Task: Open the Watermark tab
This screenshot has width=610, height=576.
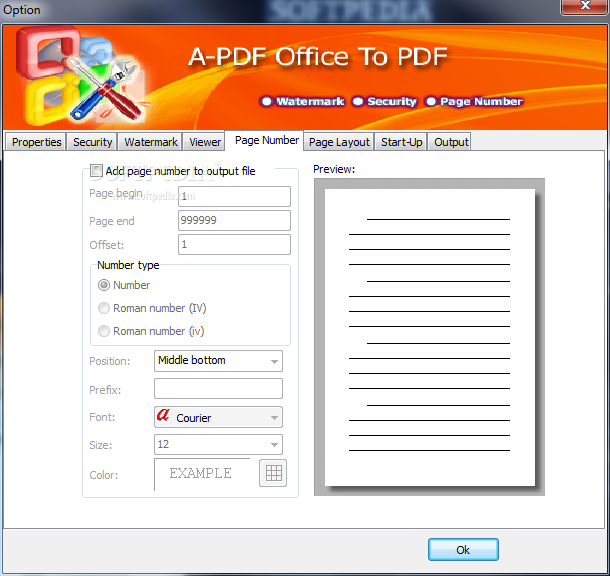Action: tap(150, 142)
